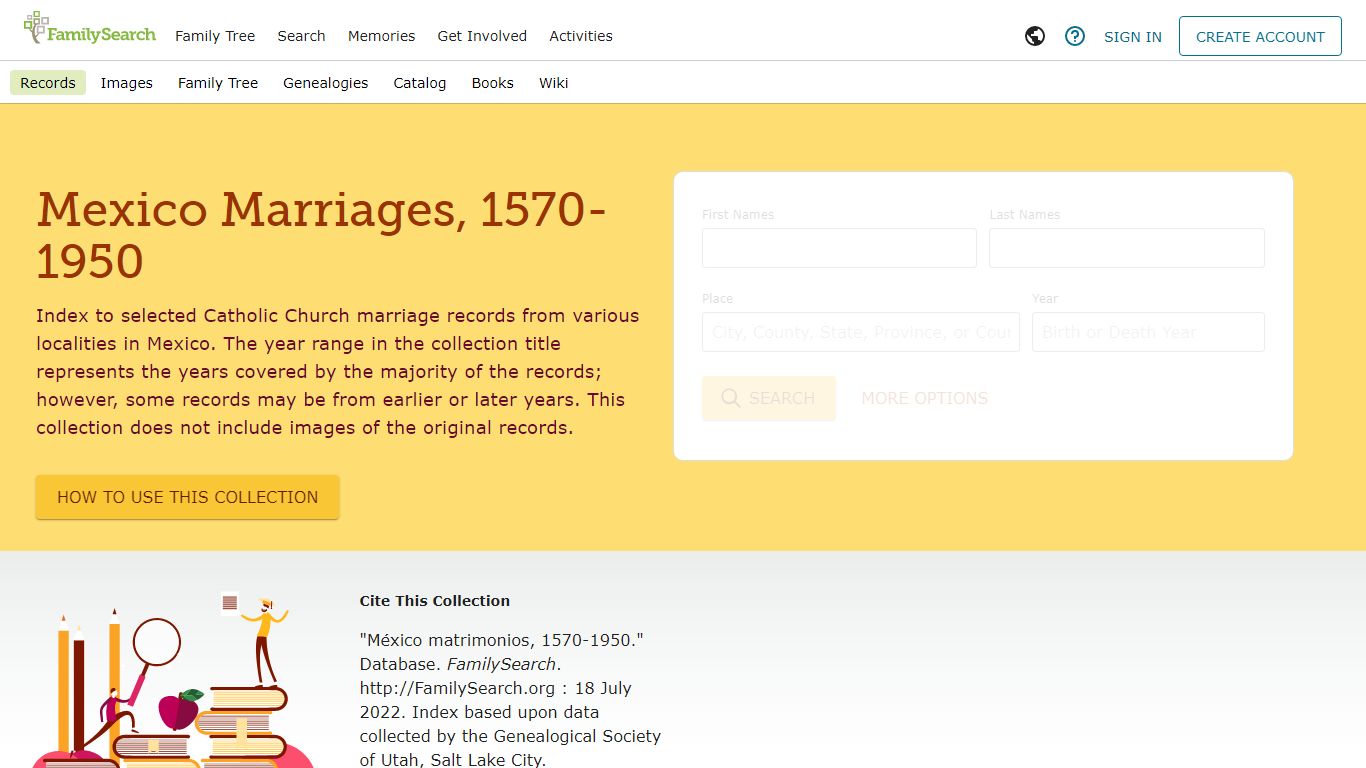Click HOW TO USE THIS COLLECTION
The height and width of the screenshot is (768, 1366).
click(187, 497)
